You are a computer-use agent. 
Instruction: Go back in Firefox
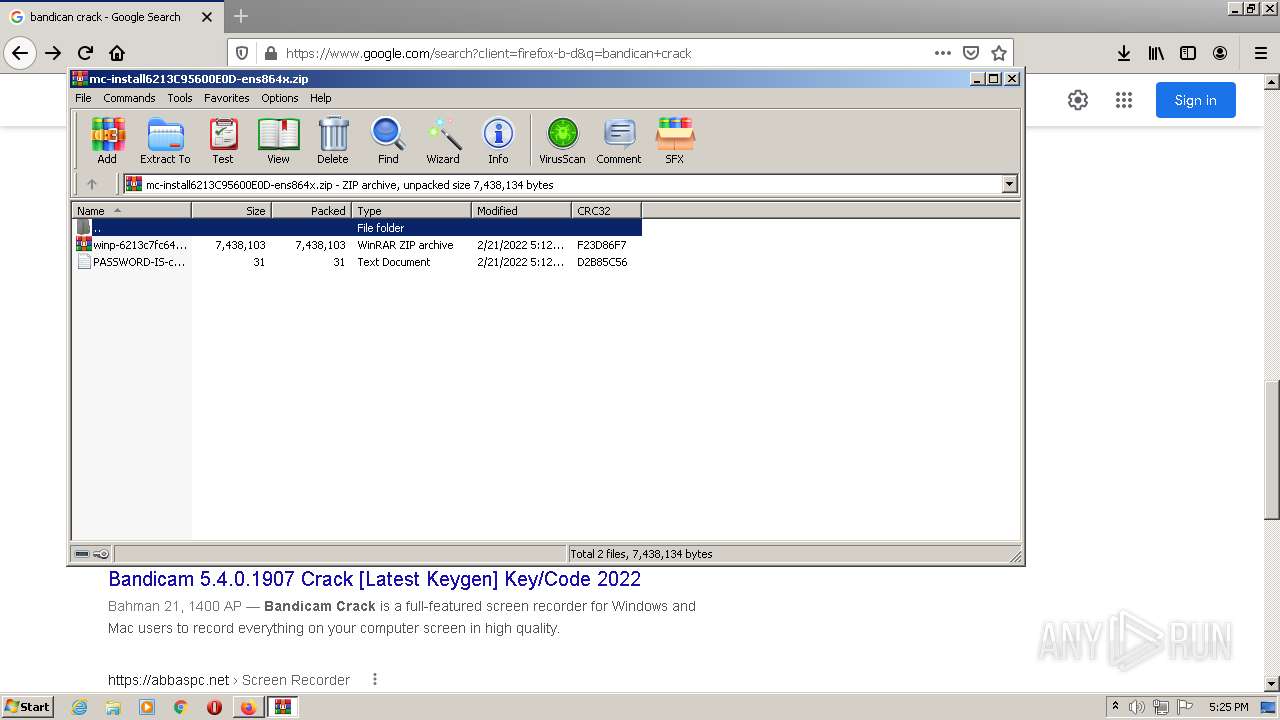tap(20, 53)
